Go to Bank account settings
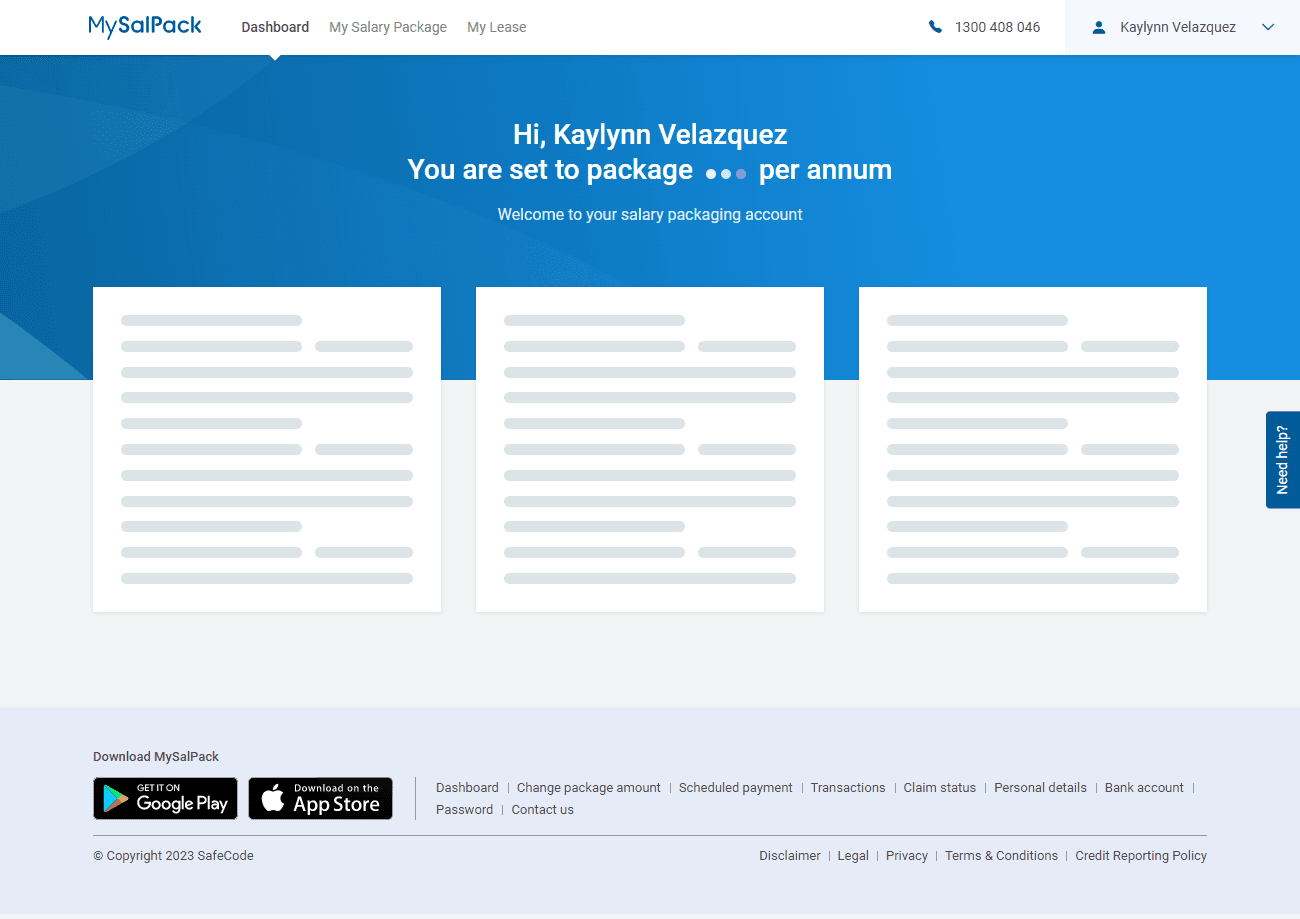 pos(1144,787)
